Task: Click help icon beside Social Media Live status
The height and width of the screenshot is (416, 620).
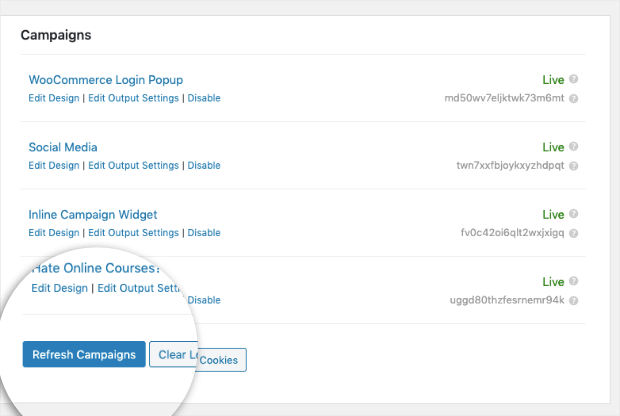Action: coord(573,146)
